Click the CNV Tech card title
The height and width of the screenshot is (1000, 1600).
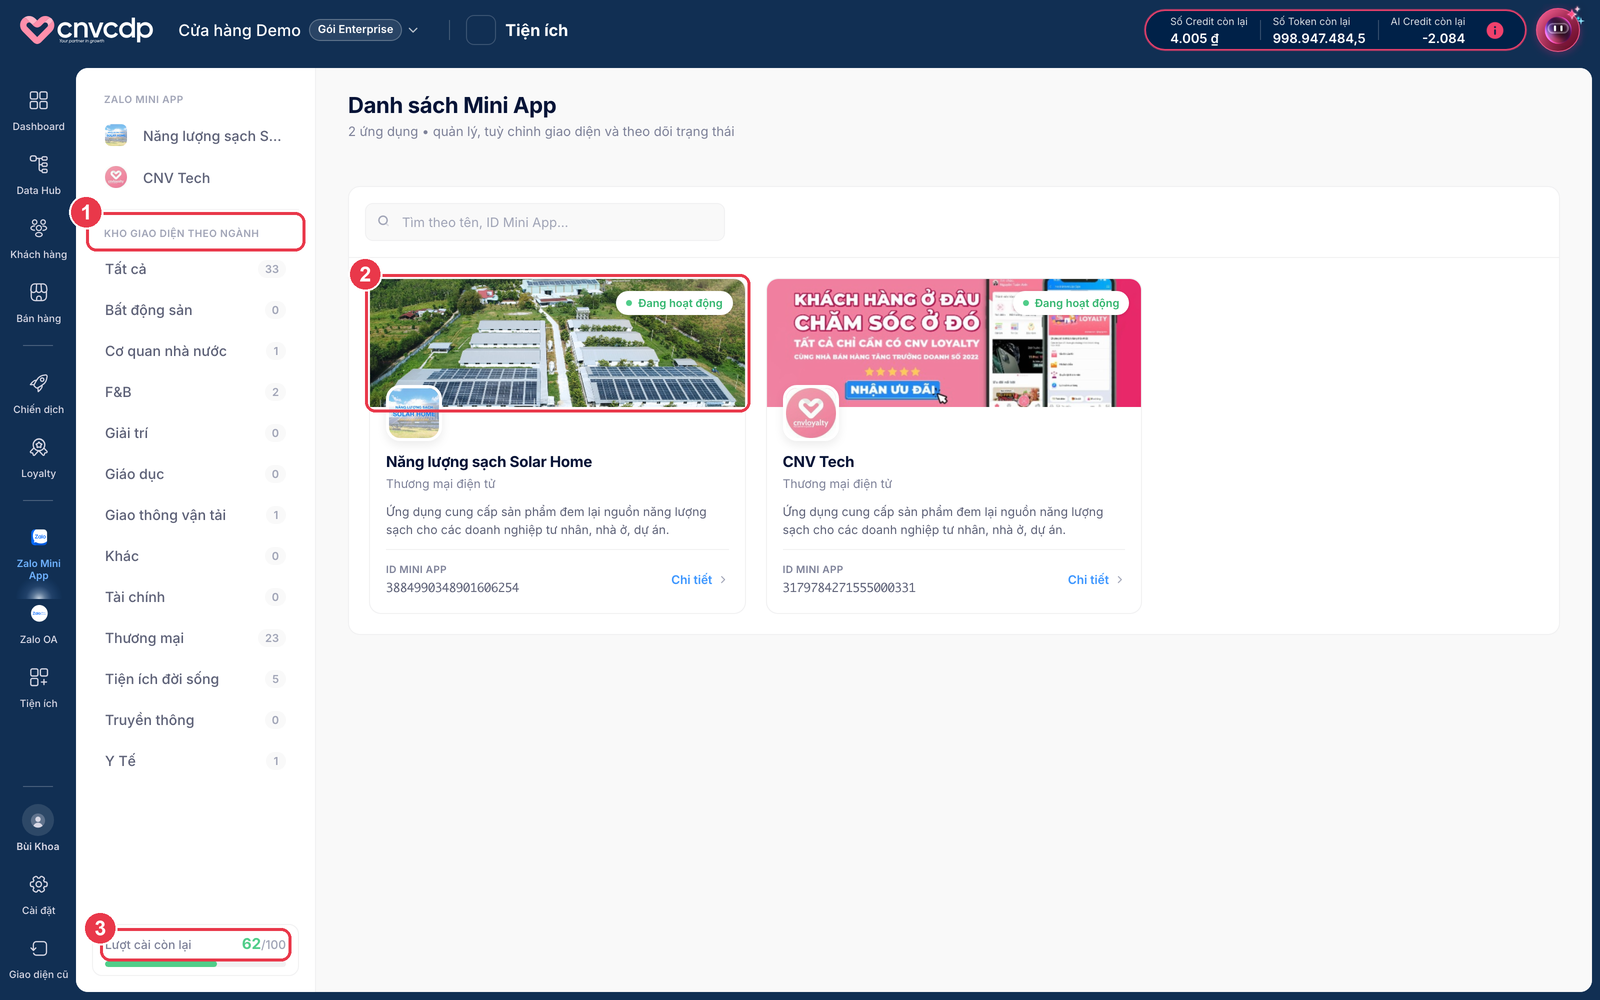[x=818, y=462]
